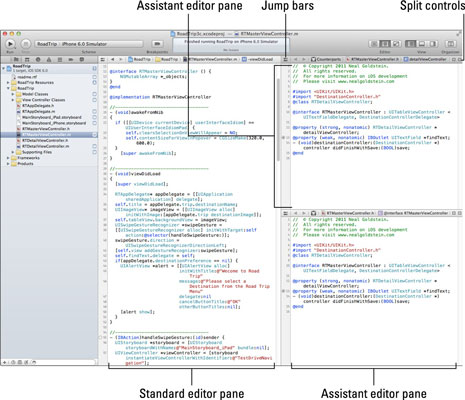The image size is (465, 400).
Task: Select the Standard editor button
Action: coord(374,44)
